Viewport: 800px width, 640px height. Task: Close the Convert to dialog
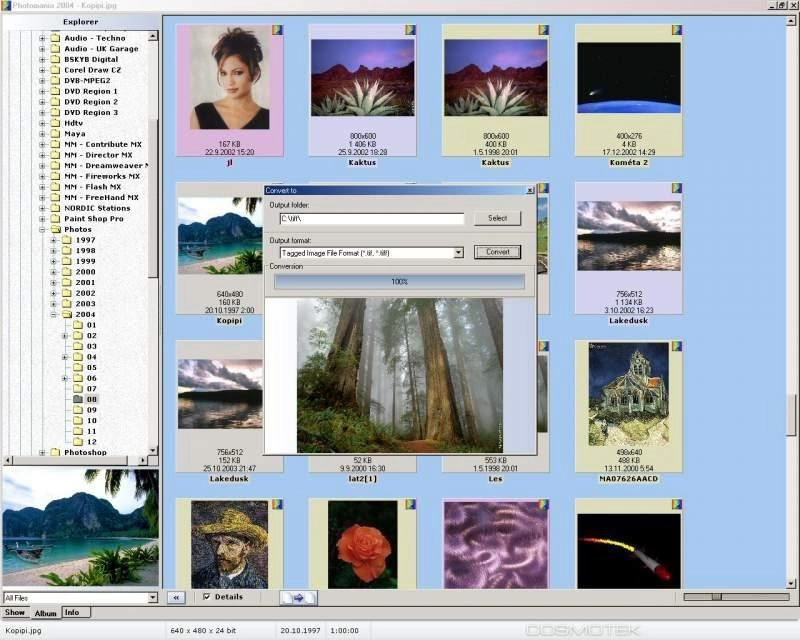(530, 190)
